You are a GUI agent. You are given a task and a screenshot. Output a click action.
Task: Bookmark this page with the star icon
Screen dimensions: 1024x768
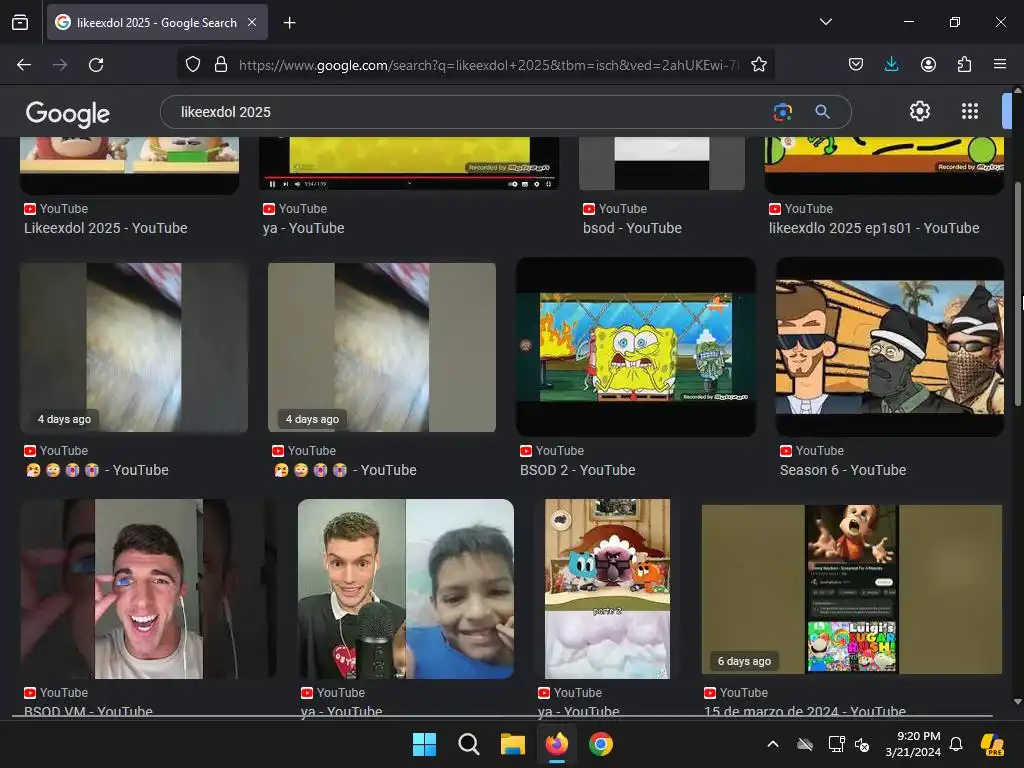[x=758, y=65]
